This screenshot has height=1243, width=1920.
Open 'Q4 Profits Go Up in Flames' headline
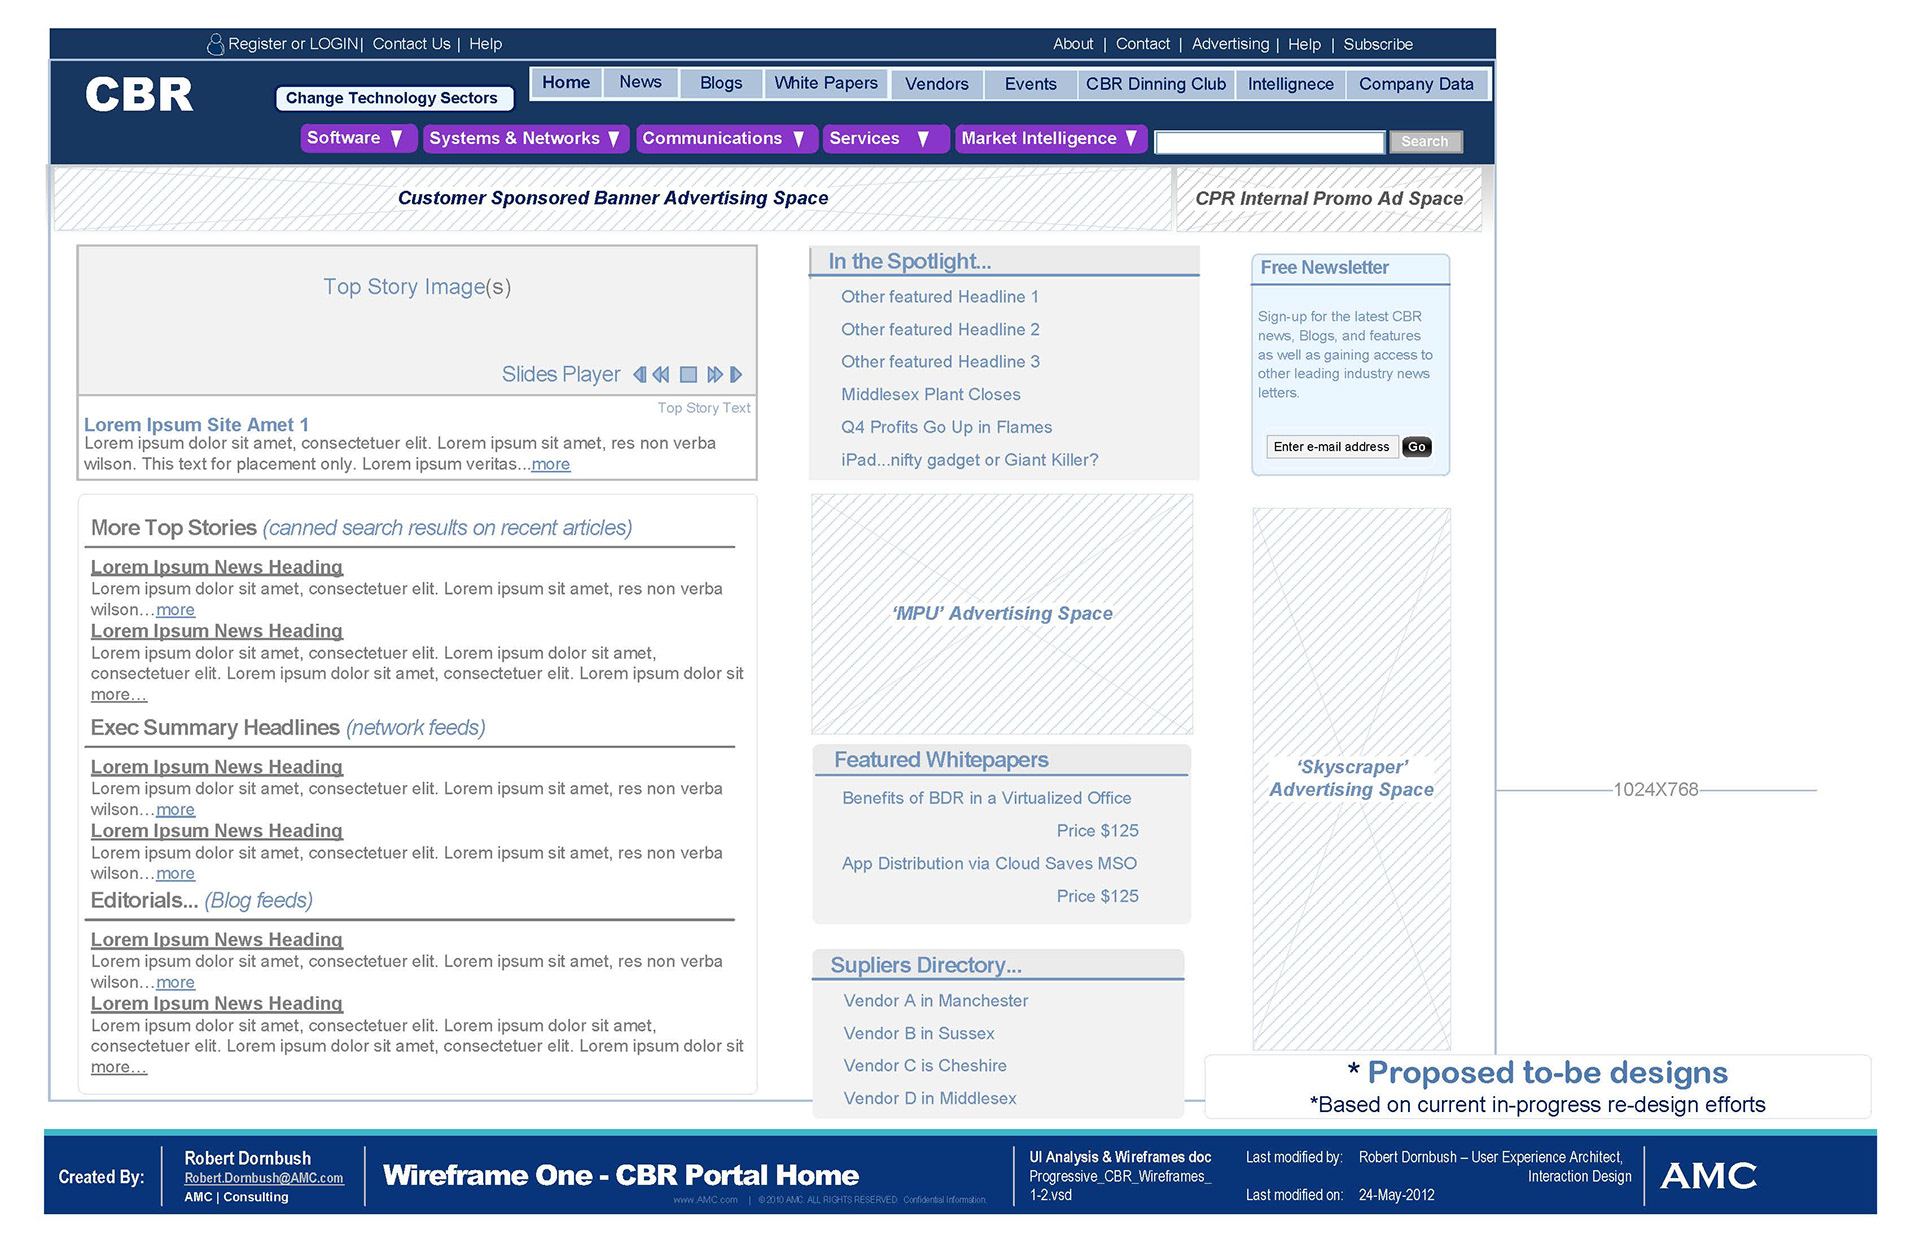pyautogui.click(x=946, y=428)
